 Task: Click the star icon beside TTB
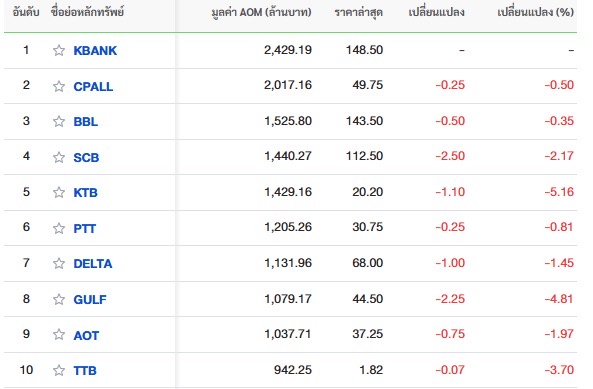pos(59,370)
